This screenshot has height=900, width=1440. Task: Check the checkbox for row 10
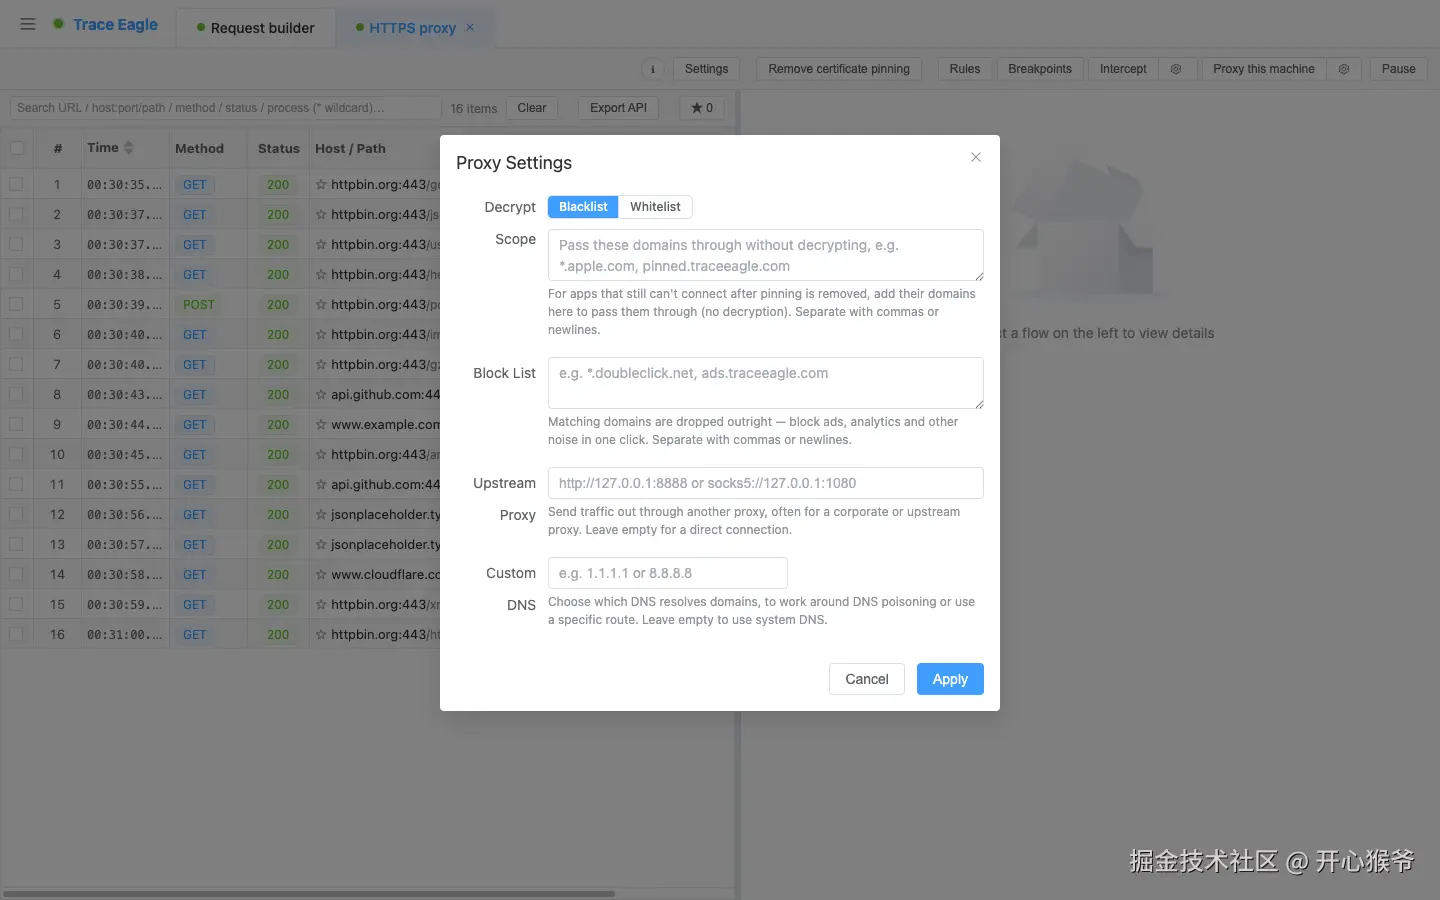pos(17,455)
